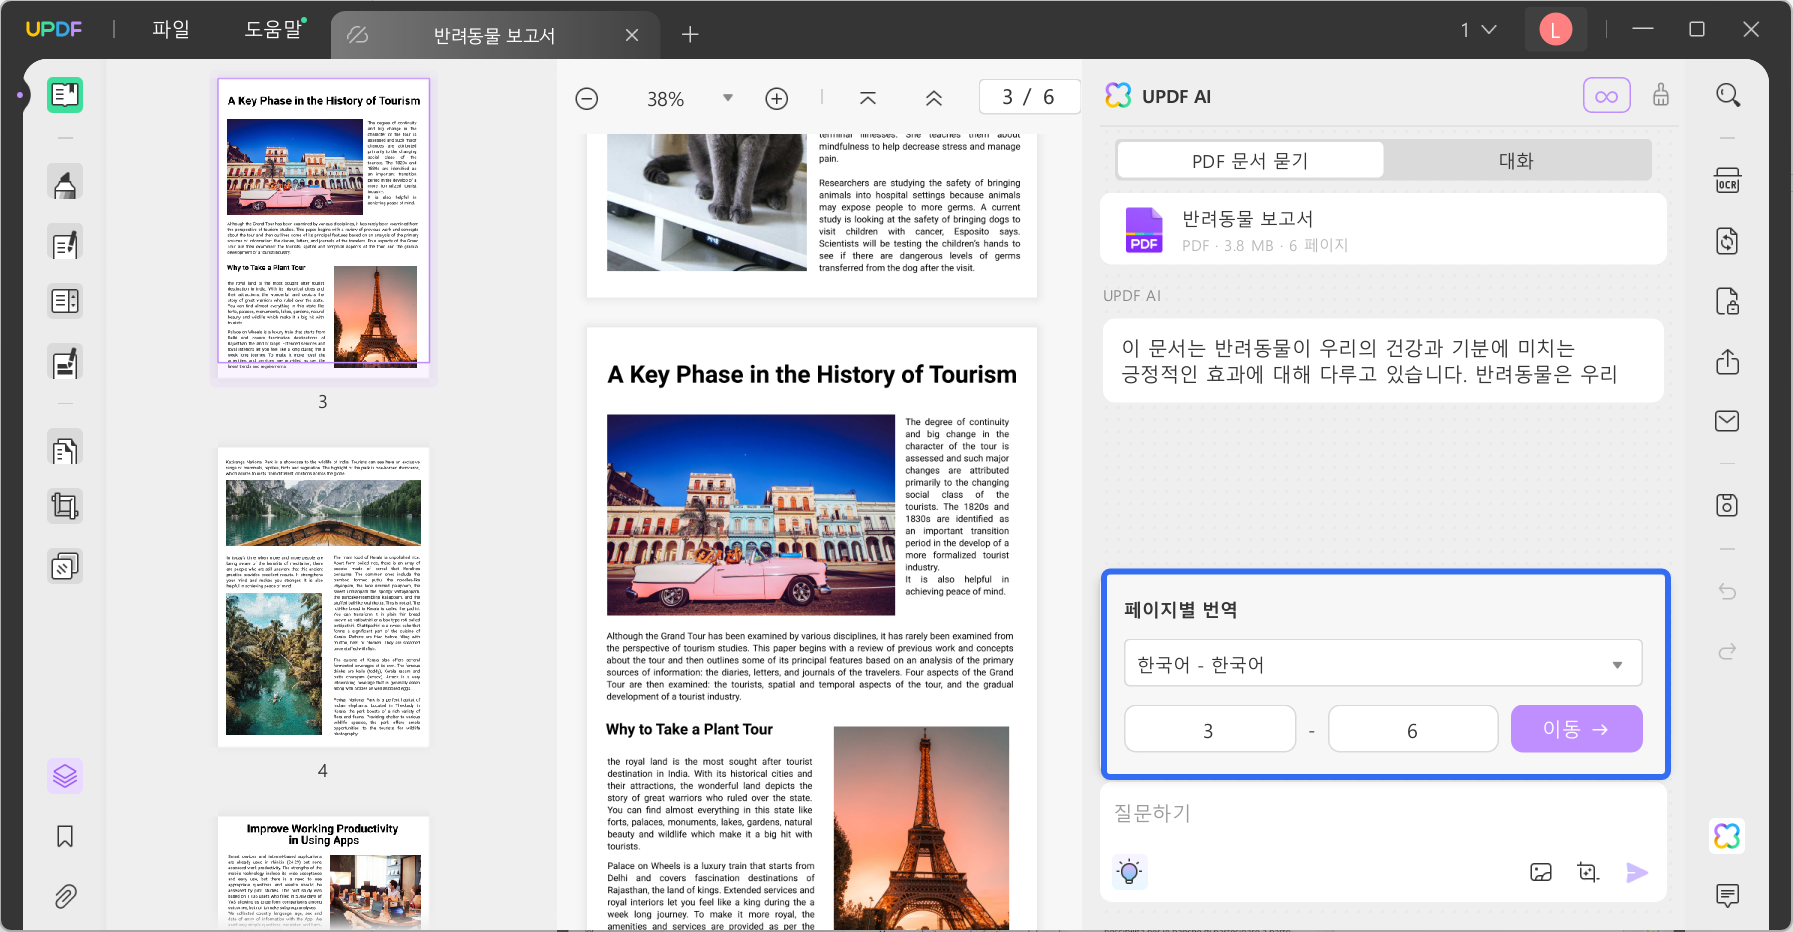Select the highlighter Comment tool

[65, 184]
